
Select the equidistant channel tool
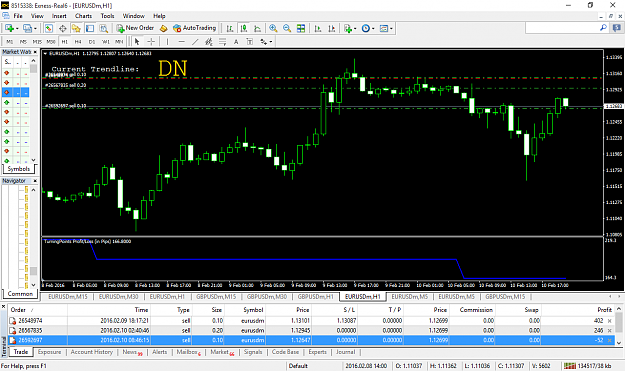(x=208, y=41)
